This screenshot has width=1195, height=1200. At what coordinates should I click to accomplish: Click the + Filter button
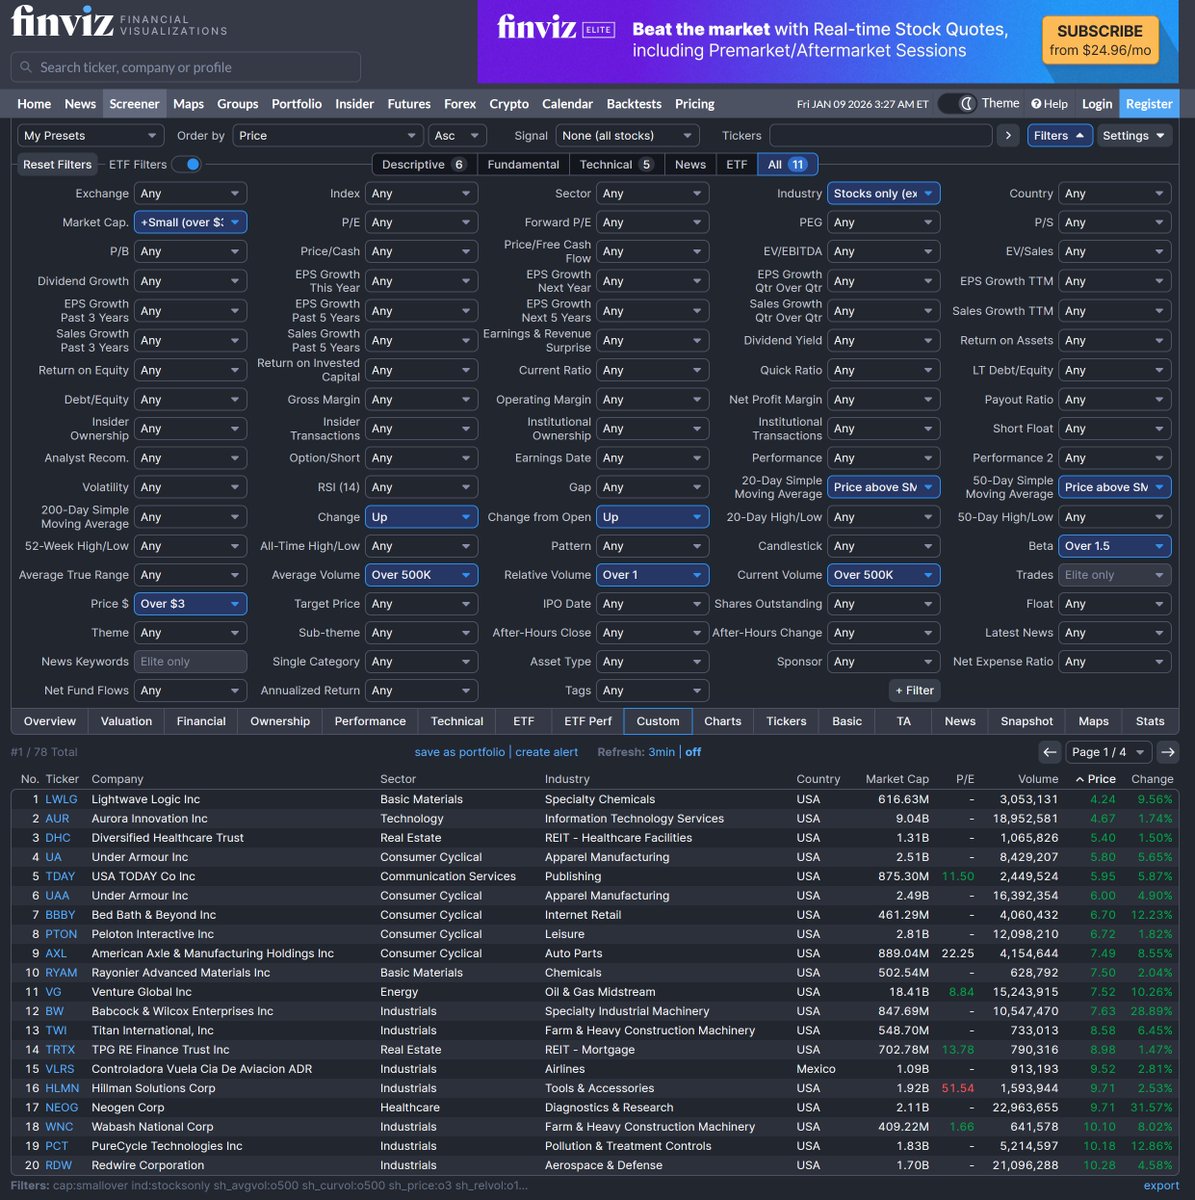coord(914,690)
